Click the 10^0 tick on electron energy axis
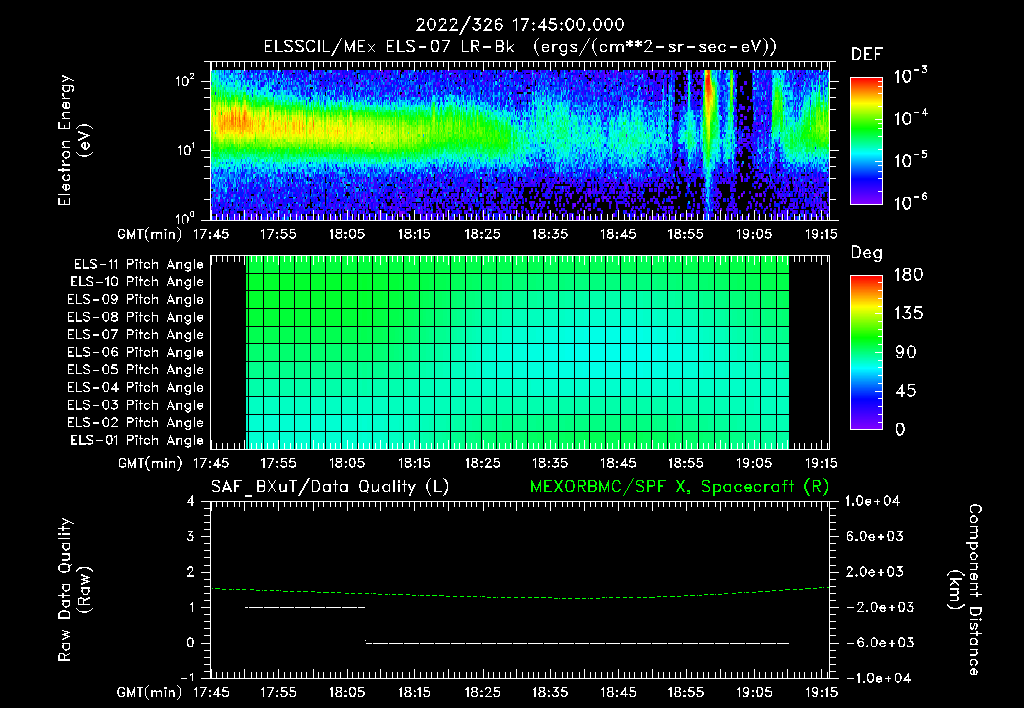 pyautogui.click(x=185, y=217)
